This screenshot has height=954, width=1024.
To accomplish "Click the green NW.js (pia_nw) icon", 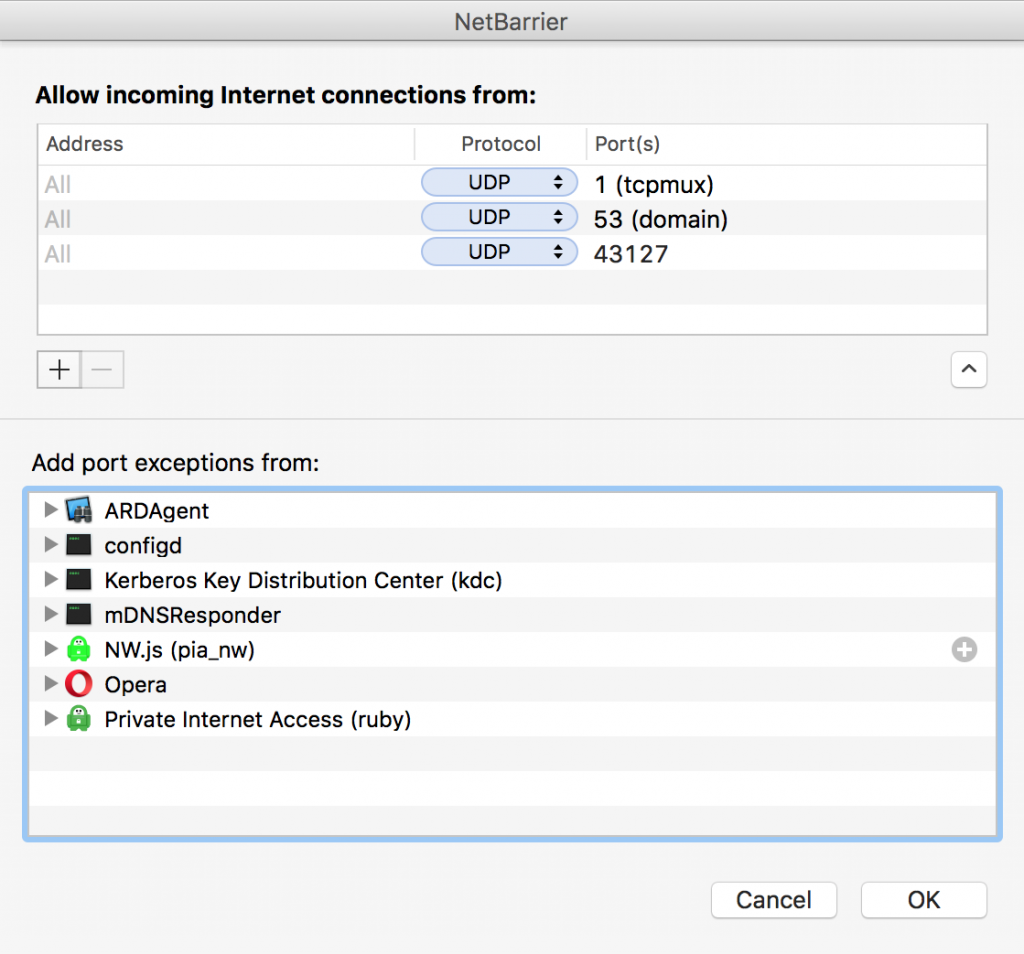I will click(78, 649).
